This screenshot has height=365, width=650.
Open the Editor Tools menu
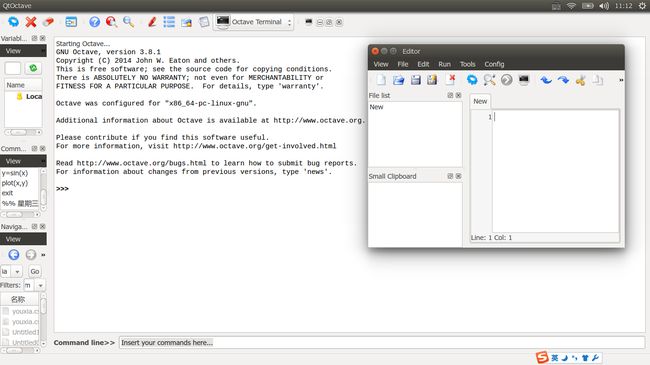467,64
